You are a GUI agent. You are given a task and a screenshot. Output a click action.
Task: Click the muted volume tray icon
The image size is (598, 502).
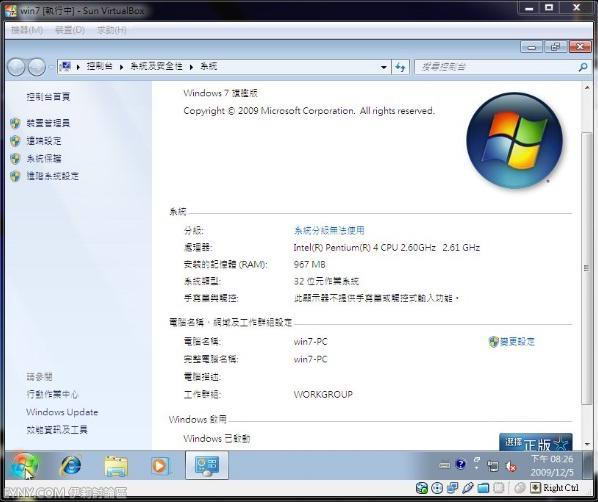pos(511,466)
